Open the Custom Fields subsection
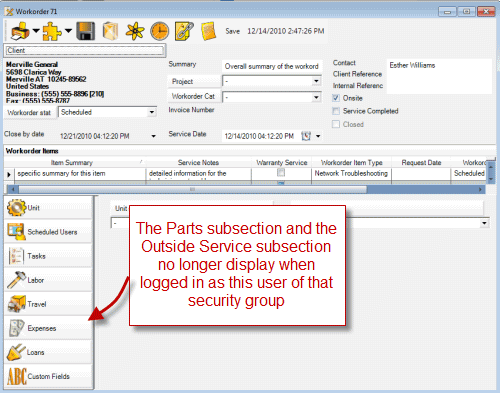Screen dimensions: 500x393 coord(48,376)
